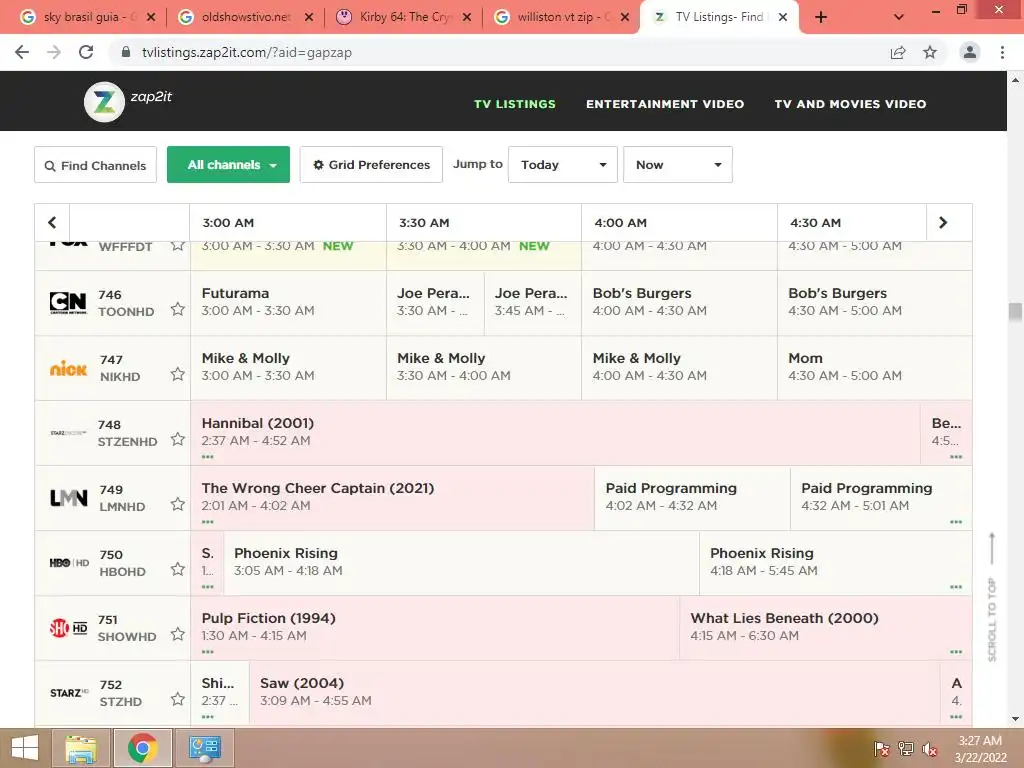1024x768 pixels.
Task: Open Mom 4:30 AM listing
Action: [874, 367]
